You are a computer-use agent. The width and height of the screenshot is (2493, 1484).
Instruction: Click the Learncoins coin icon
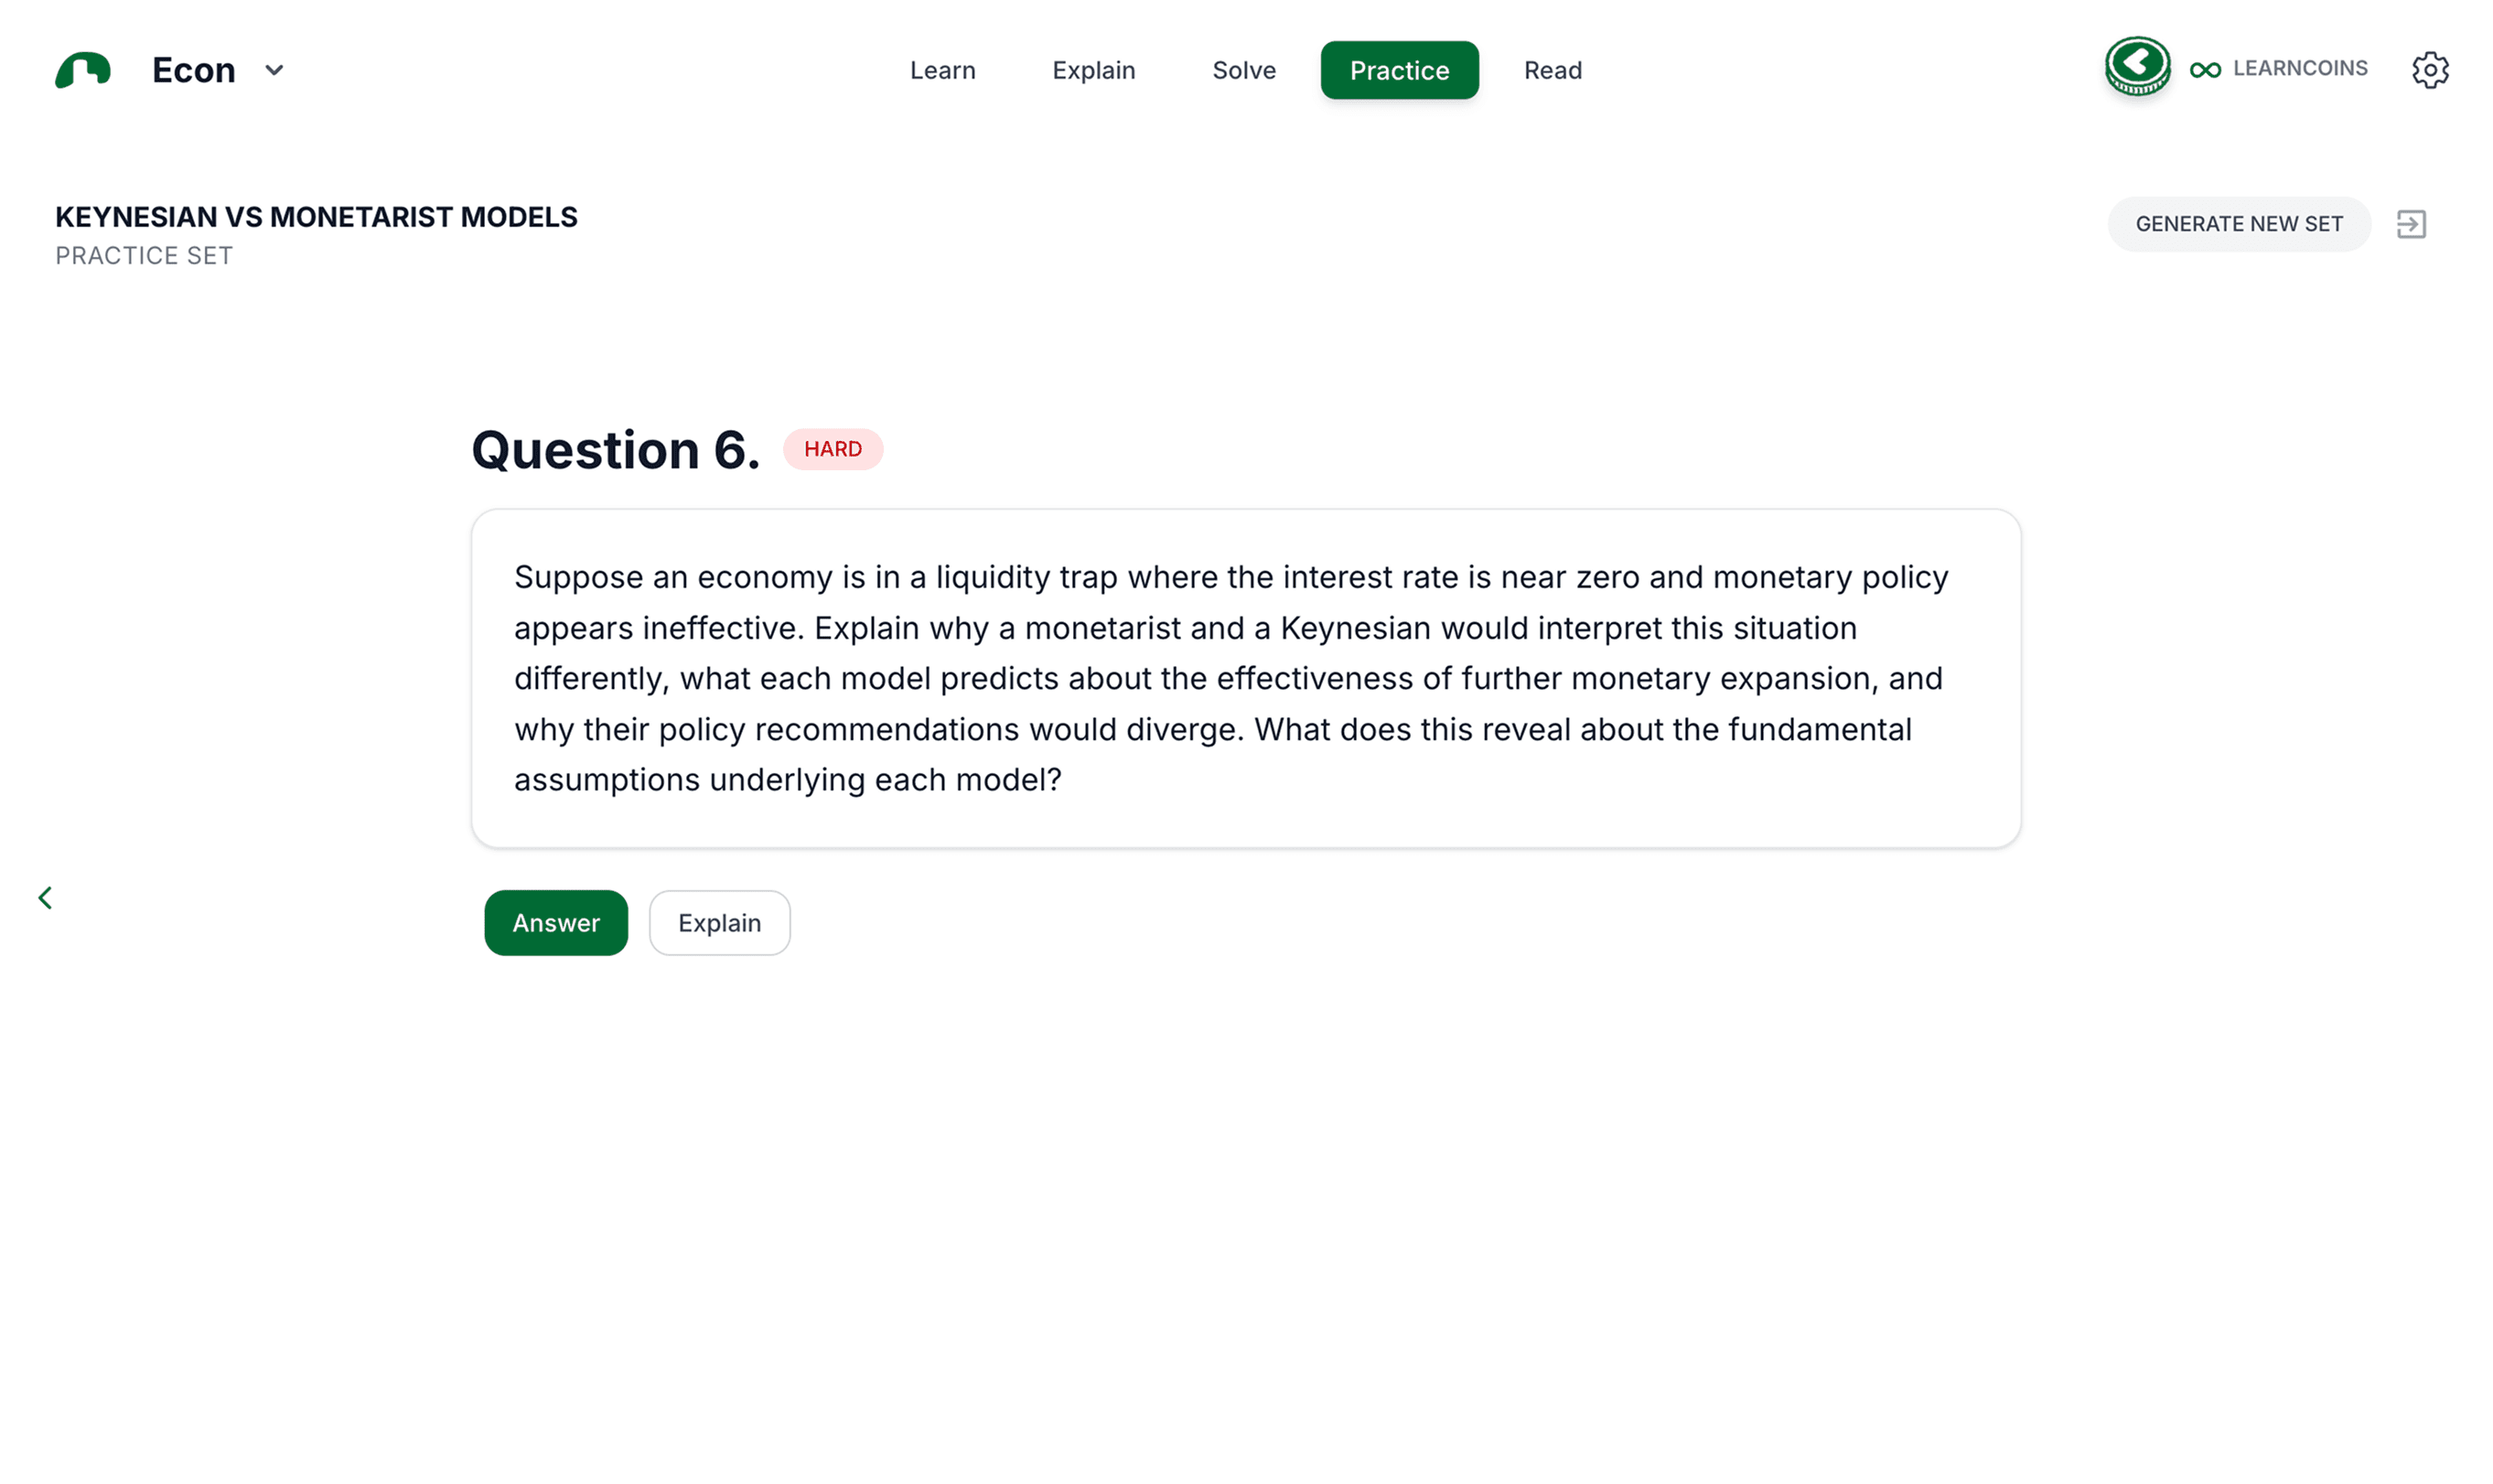(2136, 67)
